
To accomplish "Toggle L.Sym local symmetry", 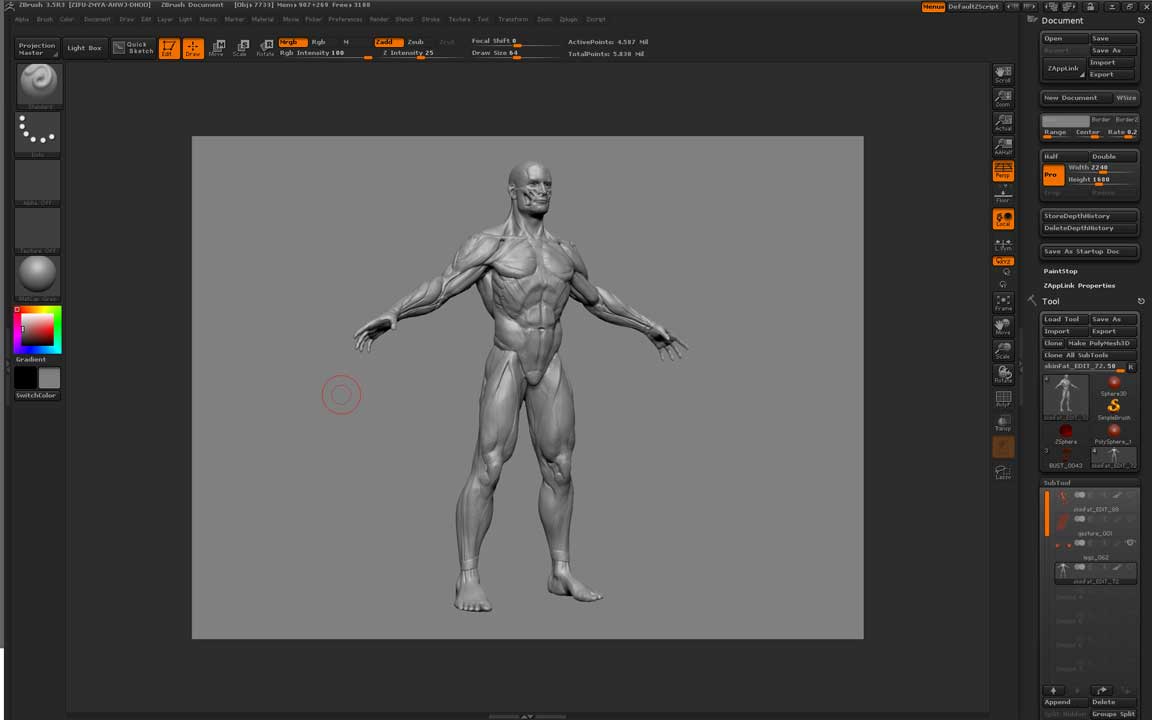I will (1003, 245).
